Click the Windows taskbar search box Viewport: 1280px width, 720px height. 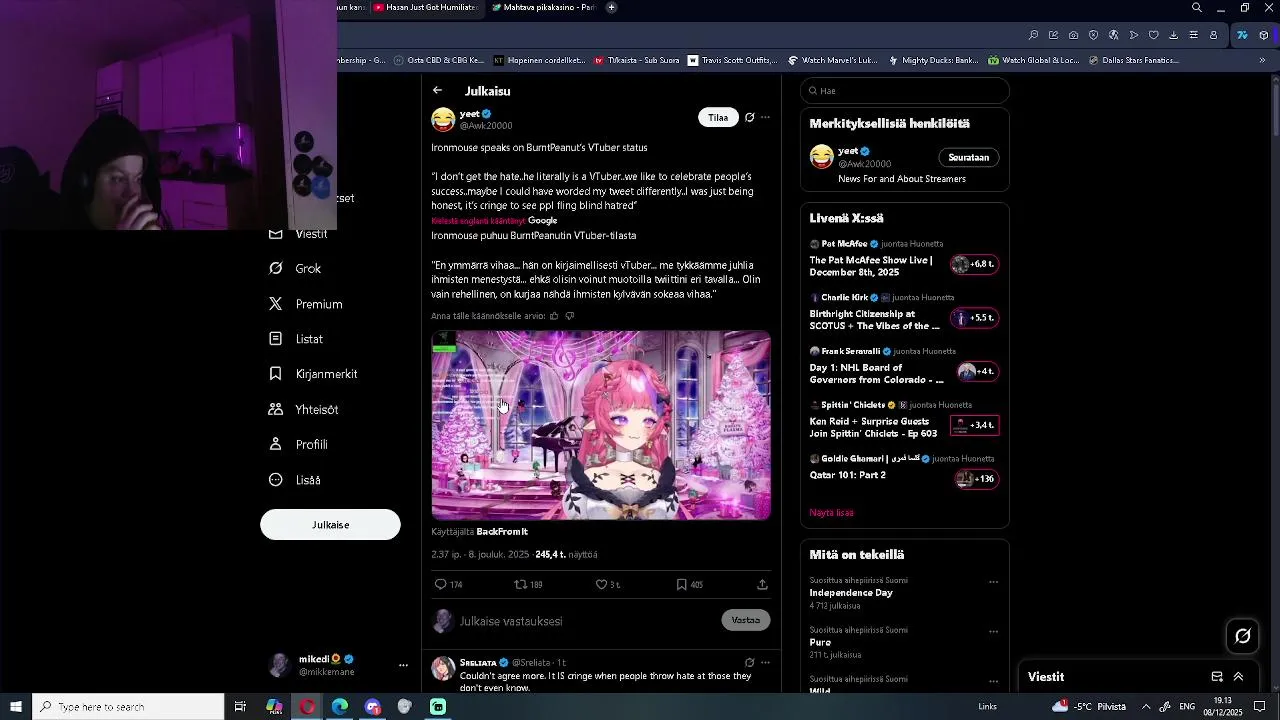[128, 707]
